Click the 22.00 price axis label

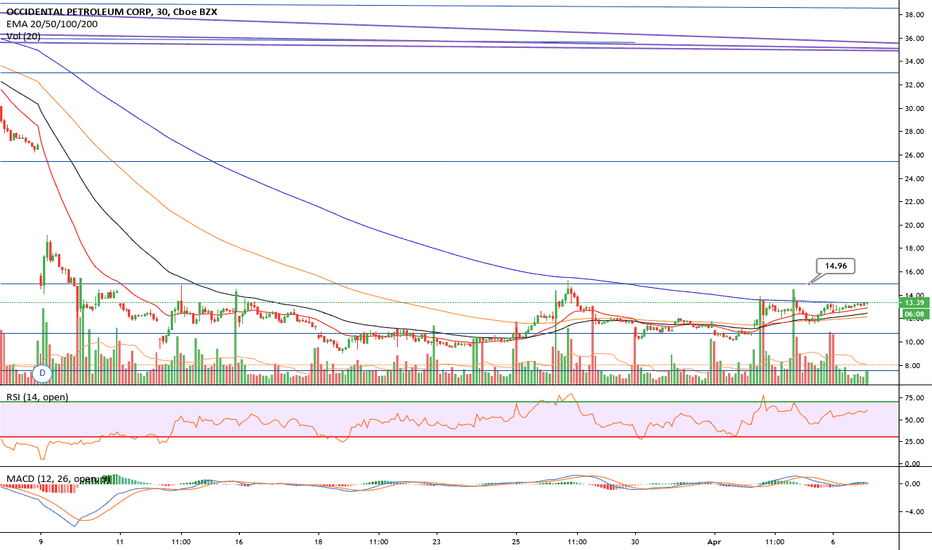point(914,202)
